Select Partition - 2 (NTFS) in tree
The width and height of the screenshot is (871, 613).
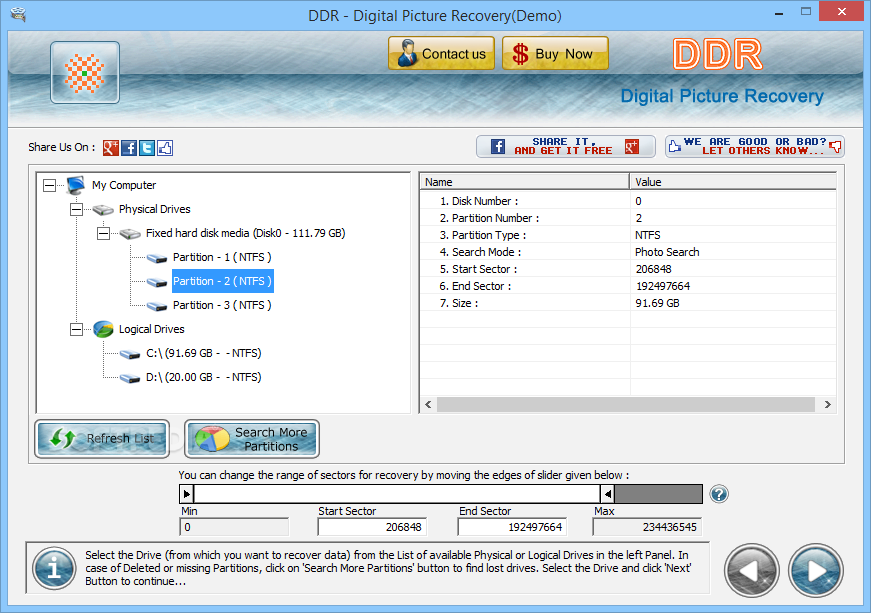222,281
